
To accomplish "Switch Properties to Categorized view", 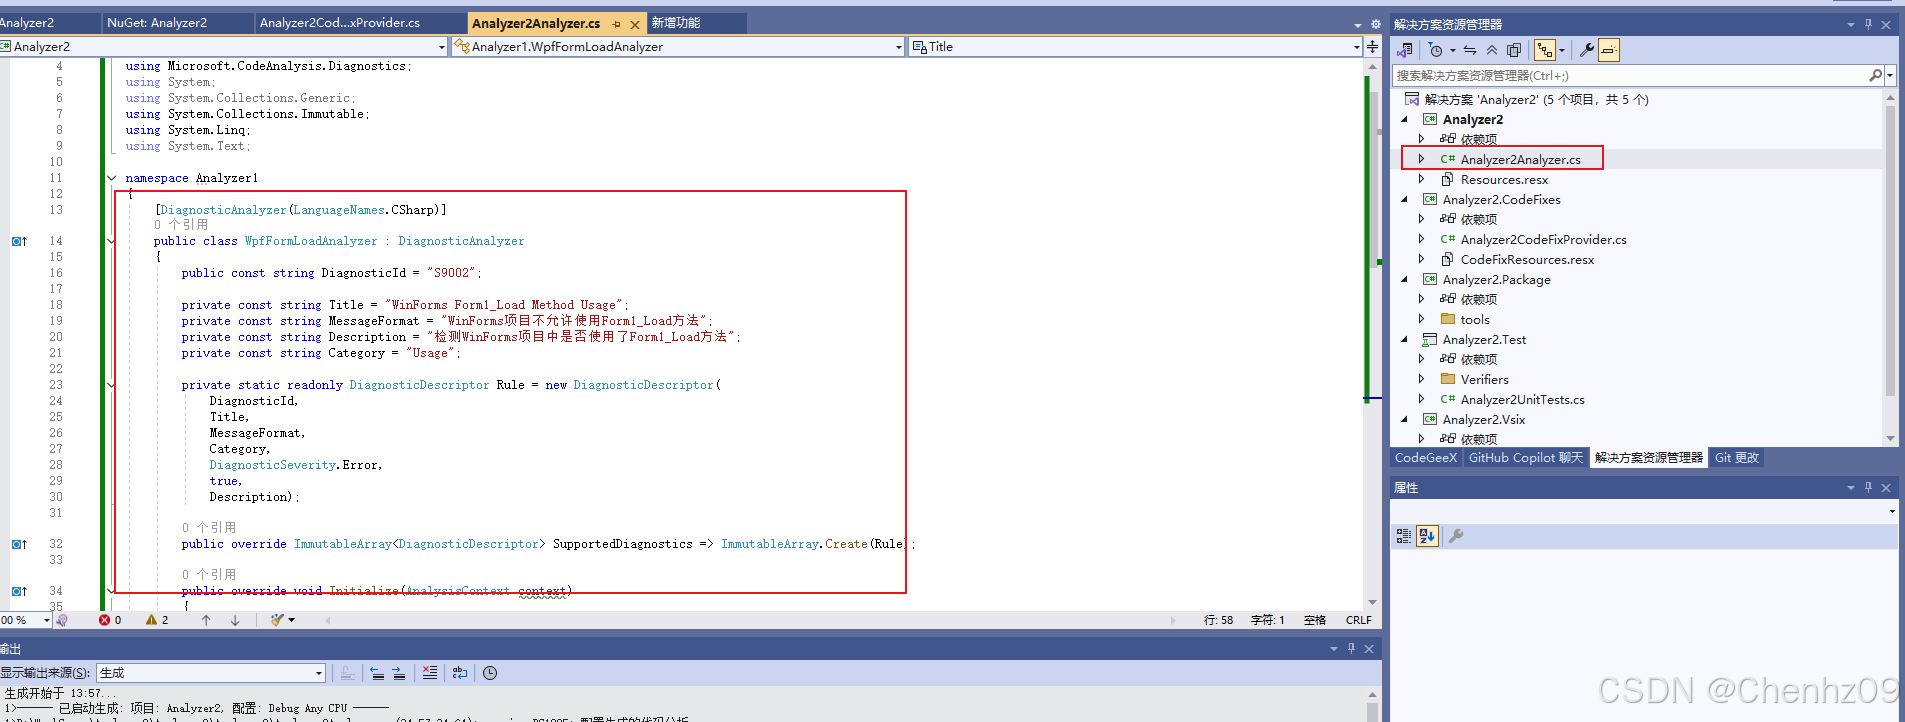I will (1404, 536).
